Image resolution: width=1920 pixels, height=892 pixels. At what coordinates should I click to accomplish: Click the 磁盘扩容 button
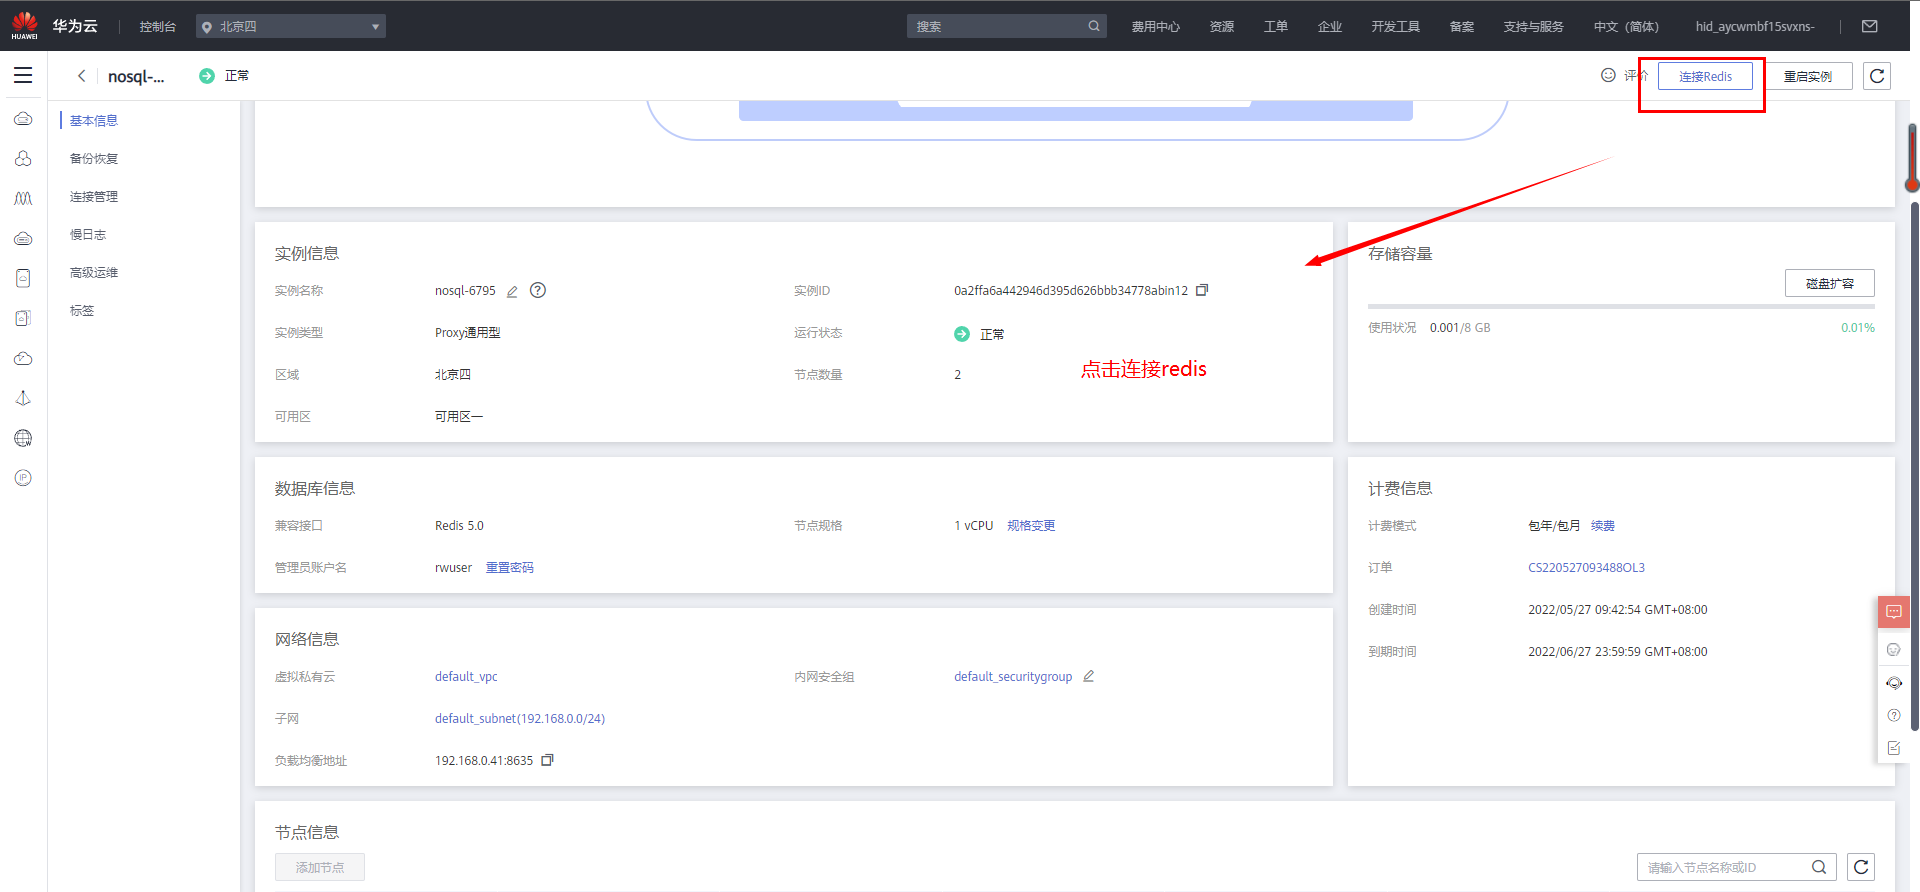tap(1830, 283)
